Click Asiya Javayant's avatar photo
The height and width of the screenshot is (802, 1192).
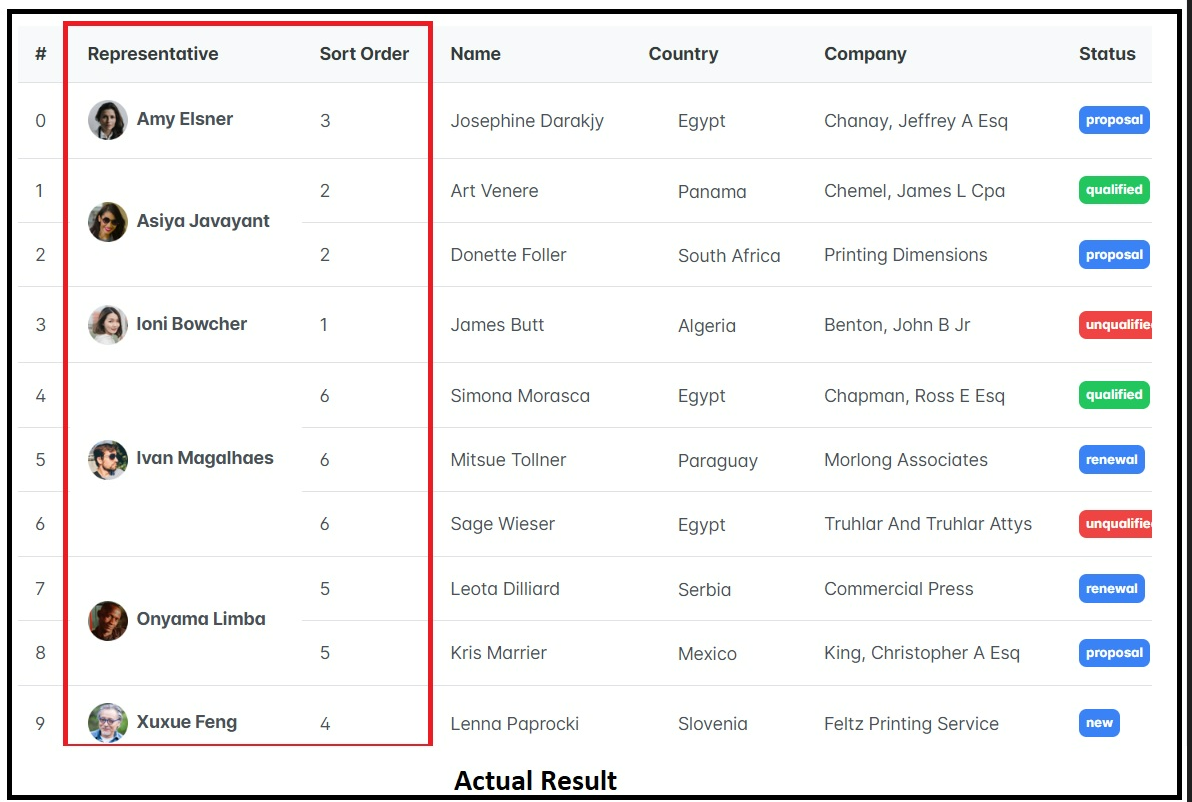tap(107, 221)
